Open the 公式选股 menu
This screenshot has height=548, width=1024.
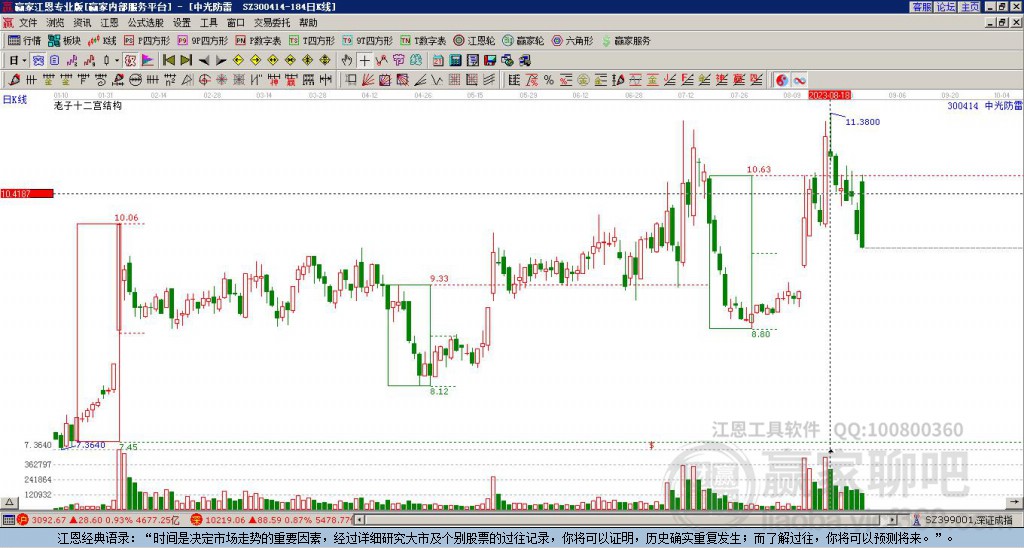pos(146,23)
